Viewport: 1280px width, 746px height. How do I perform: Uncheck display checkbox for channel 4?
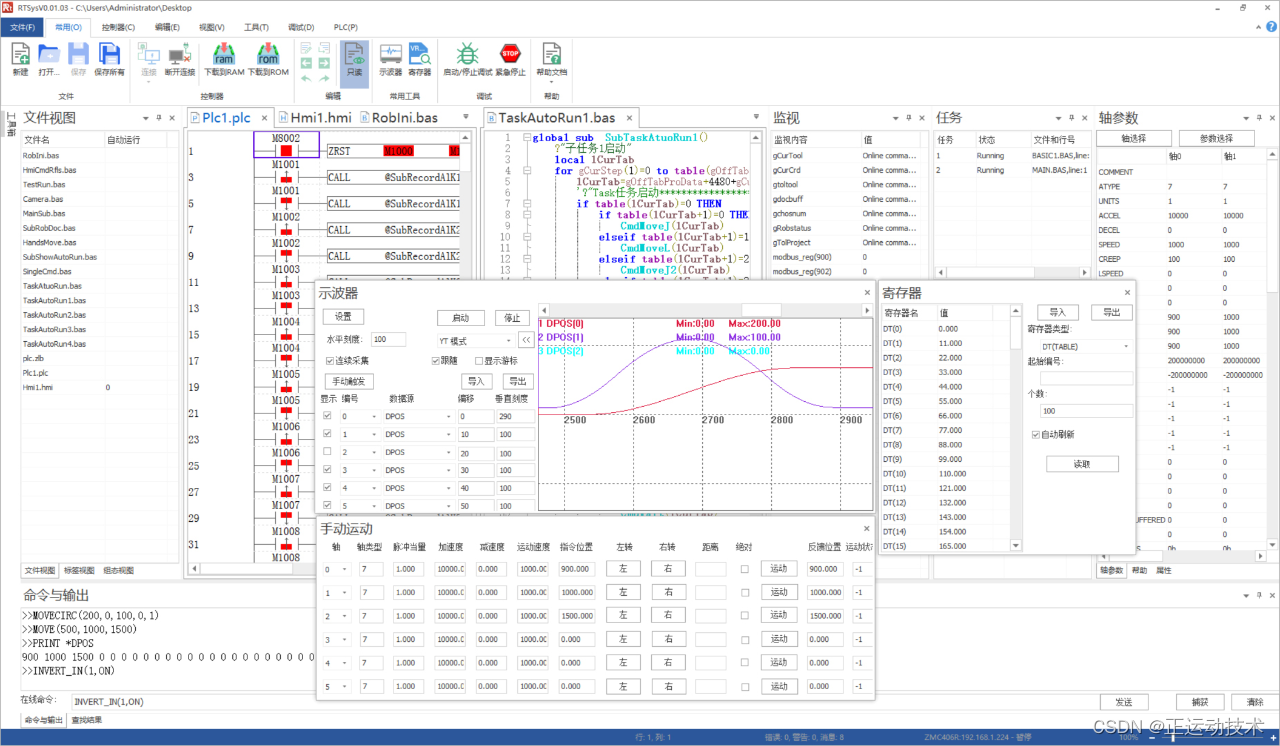(327, 488)
